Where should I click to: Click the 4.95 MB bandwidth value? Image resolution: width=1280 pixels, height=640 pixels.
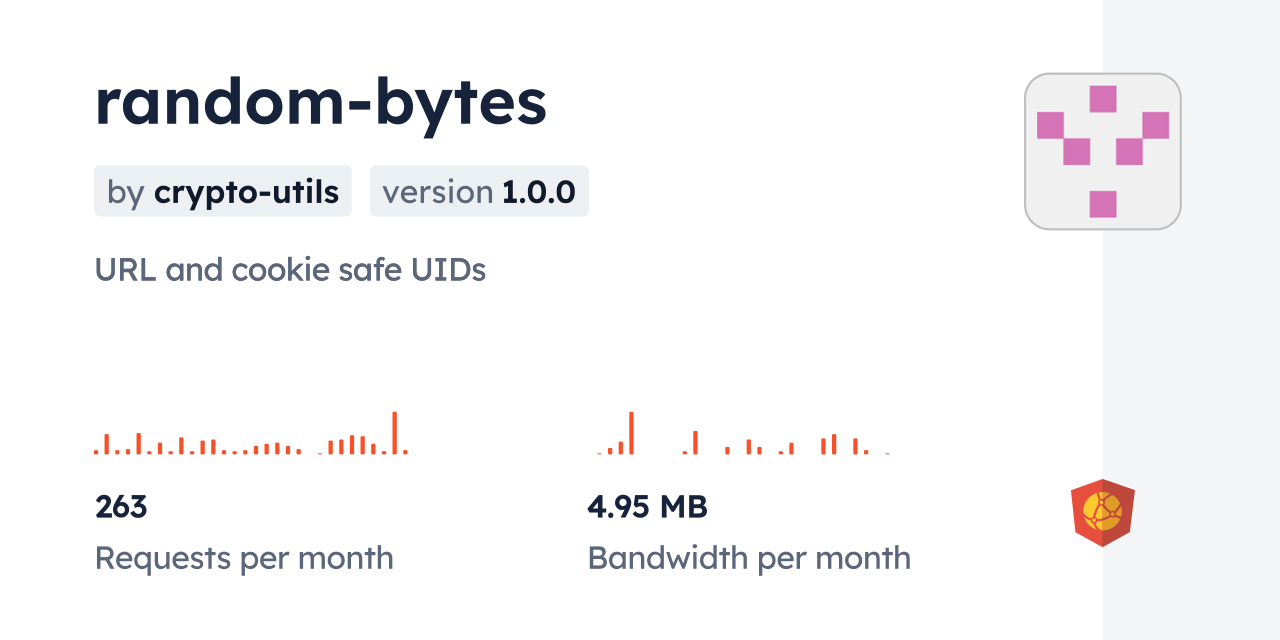pos(647,507)
